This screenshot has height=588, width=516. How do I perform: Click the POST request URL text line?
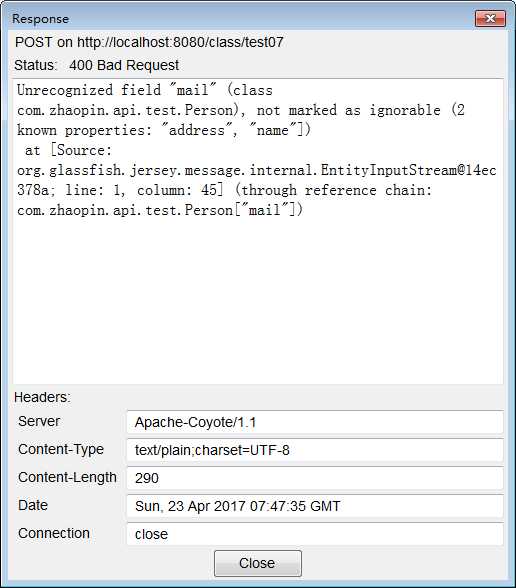pos(149,42)
